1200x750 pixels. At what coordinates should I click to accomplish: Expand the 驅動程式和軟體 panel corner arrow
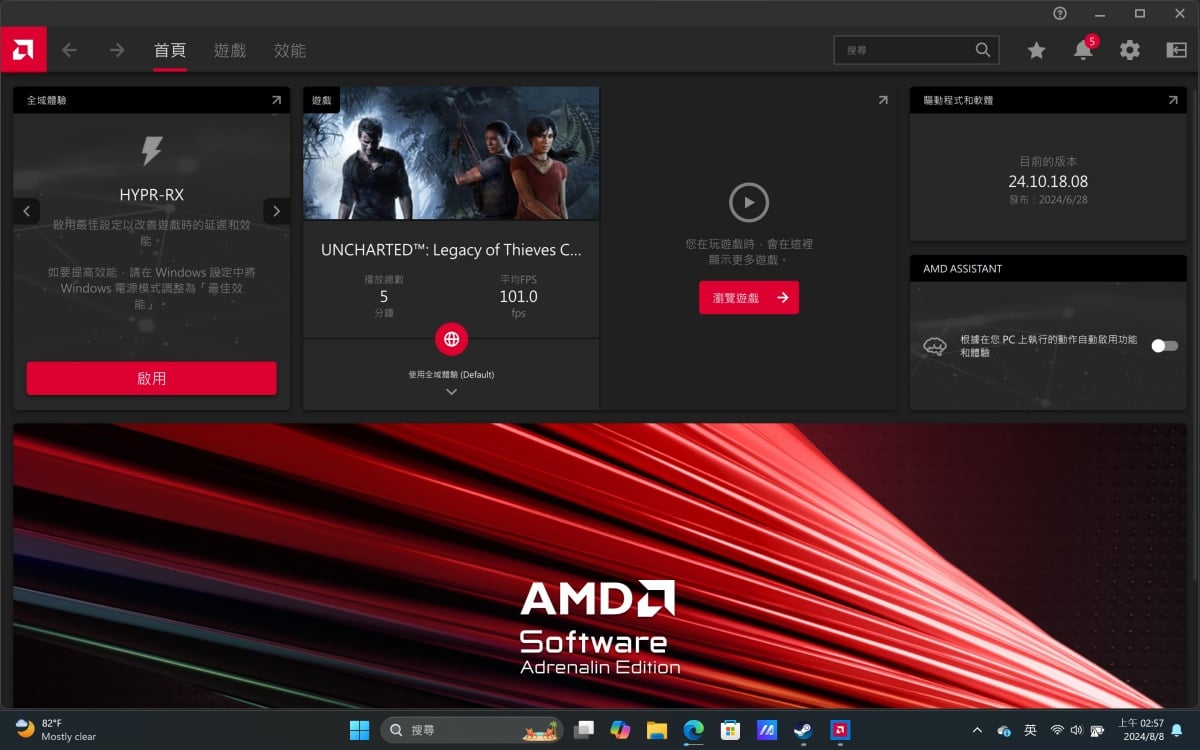coord(1173,100)
